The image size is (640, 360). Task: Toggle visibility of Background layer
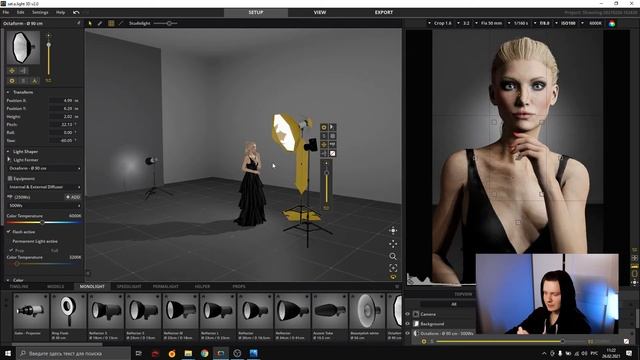(407, 324)
